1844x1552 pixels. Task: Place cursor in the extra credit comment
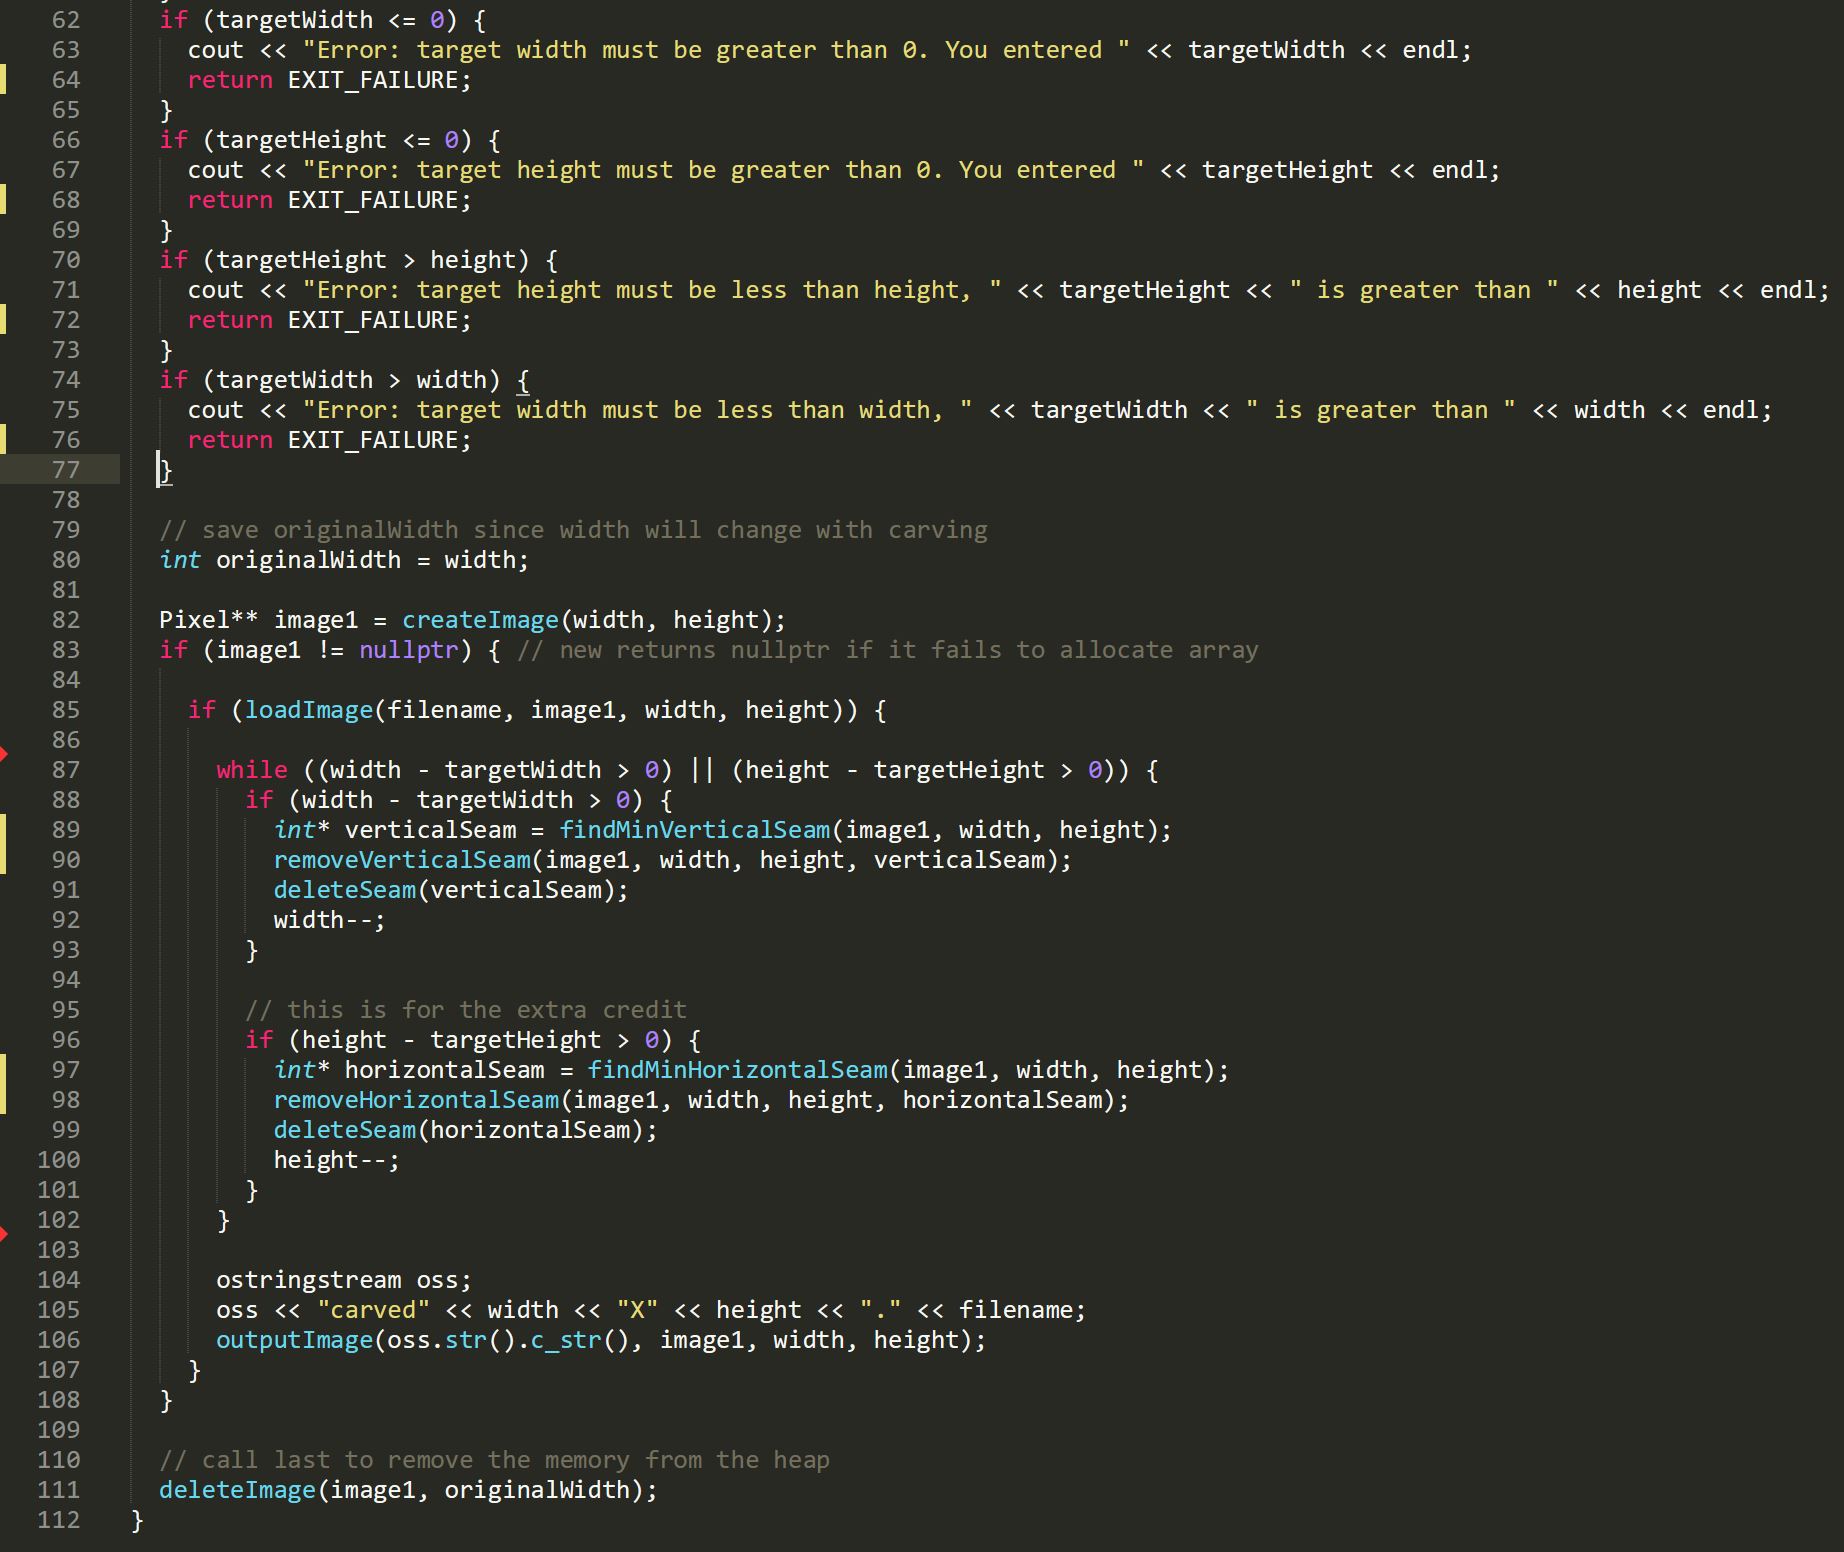point(465,1009)
